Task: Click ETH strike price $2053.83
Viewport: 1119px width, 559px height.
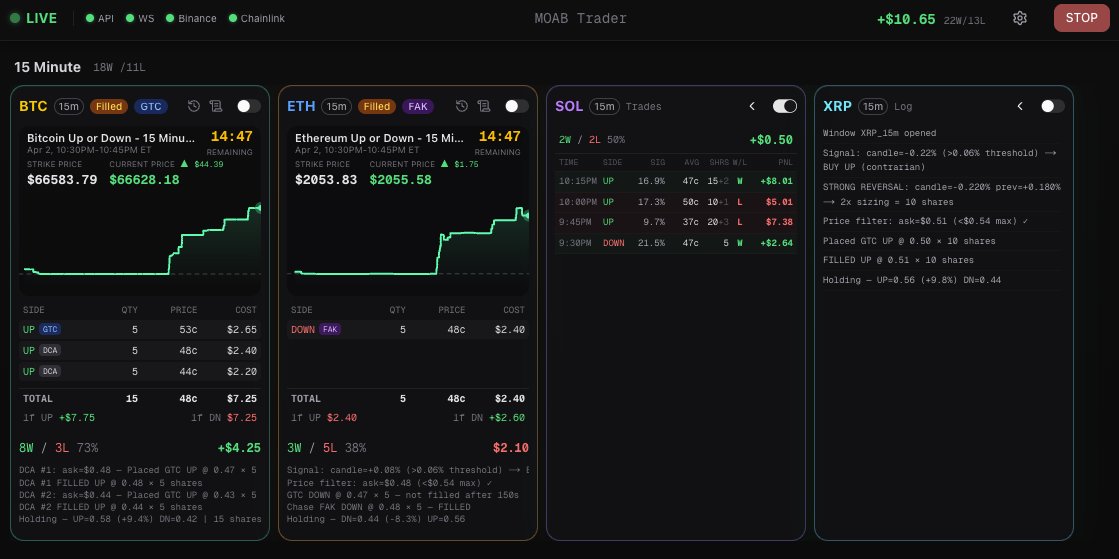Action: pos(326,180)
